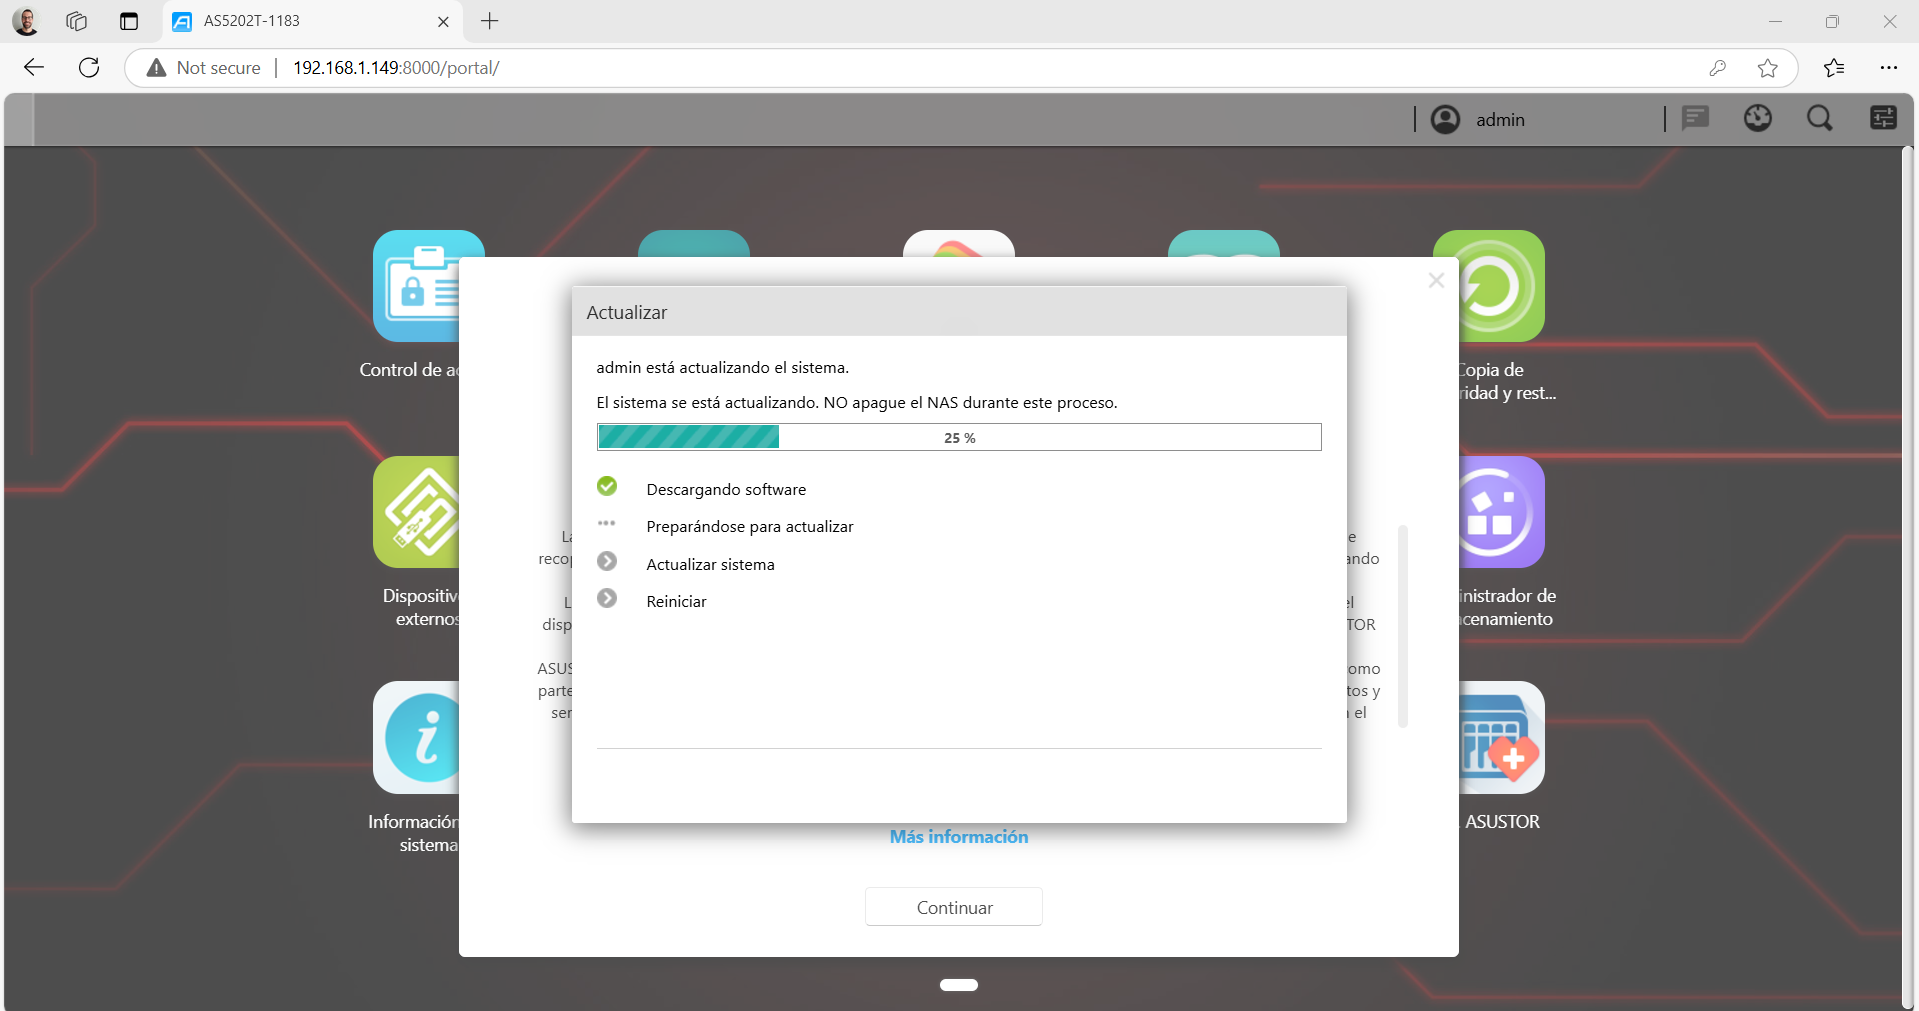Add this page to favorites star
This screenshot has height=1011, width=1919.
coord(1767,68)
